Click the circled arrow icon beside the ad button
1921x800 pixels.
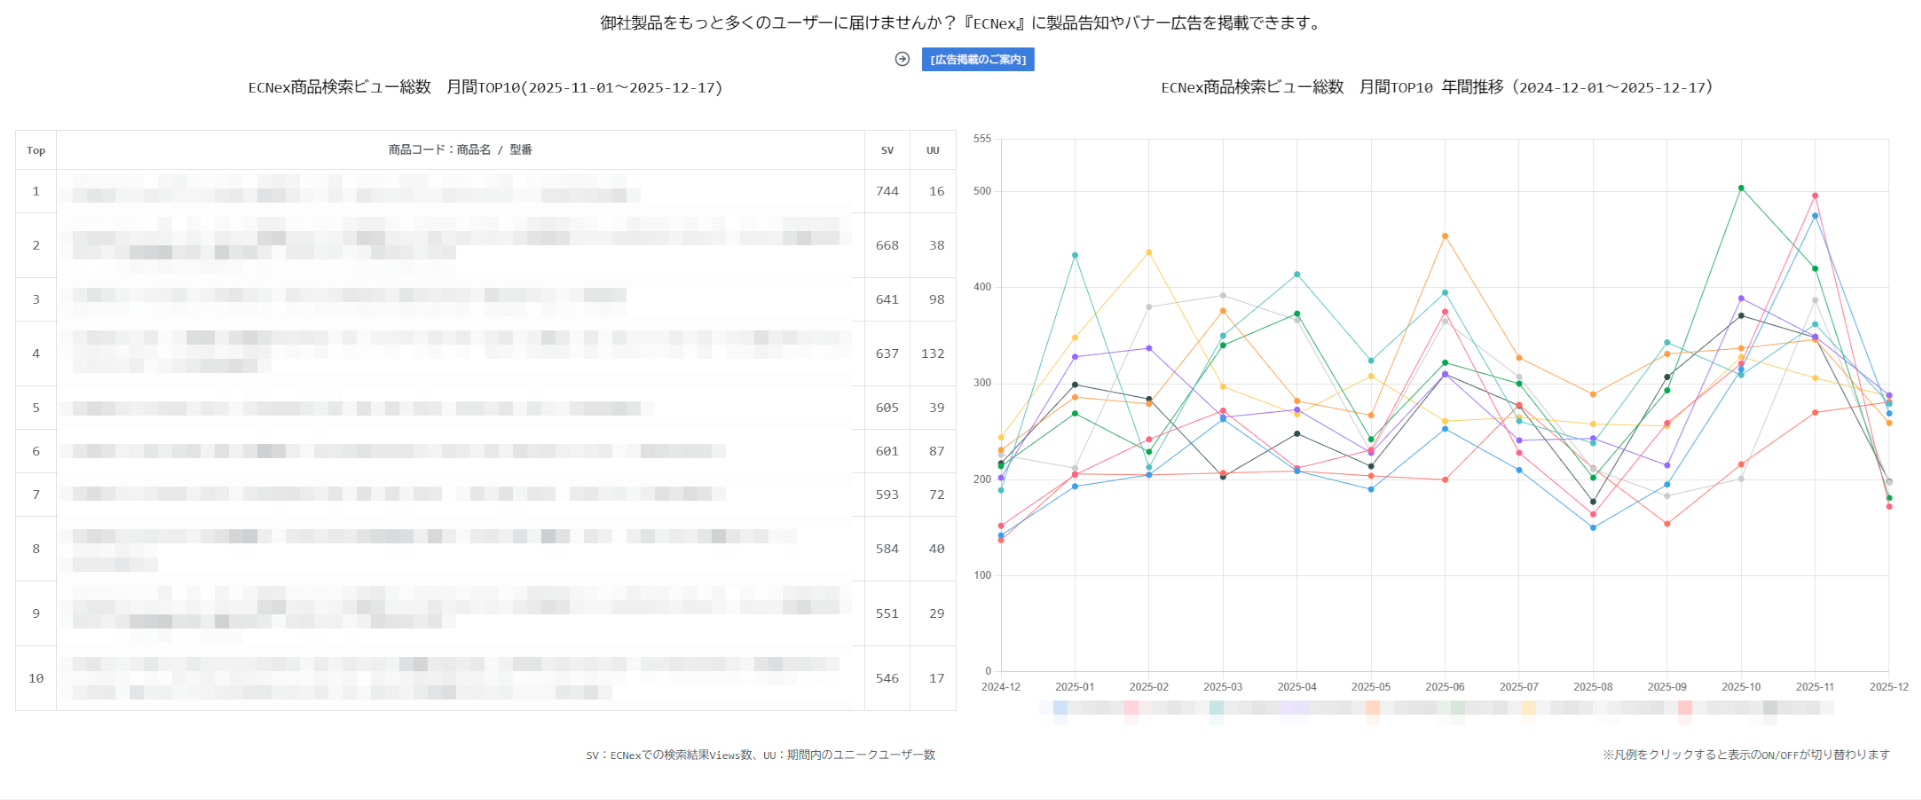[902, 59]
